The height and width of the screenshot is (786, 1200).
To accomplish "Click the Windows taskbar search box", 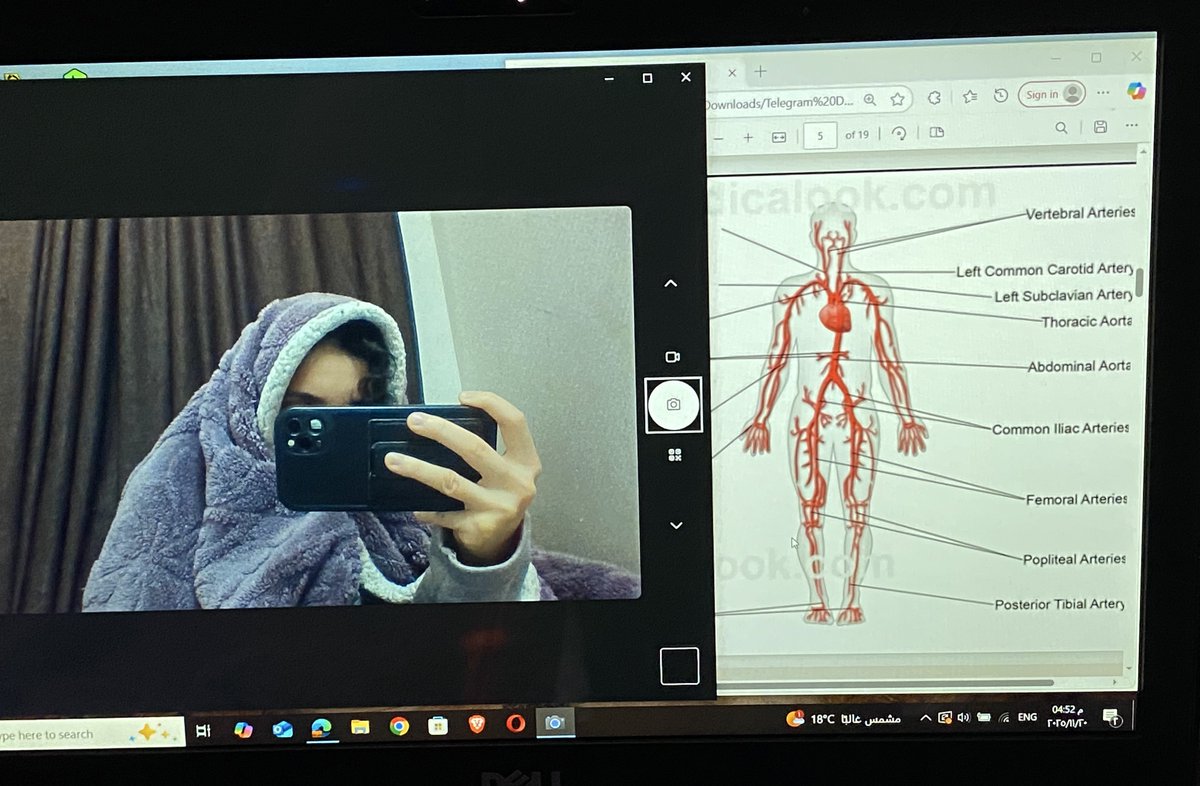I will pos(90,734).
